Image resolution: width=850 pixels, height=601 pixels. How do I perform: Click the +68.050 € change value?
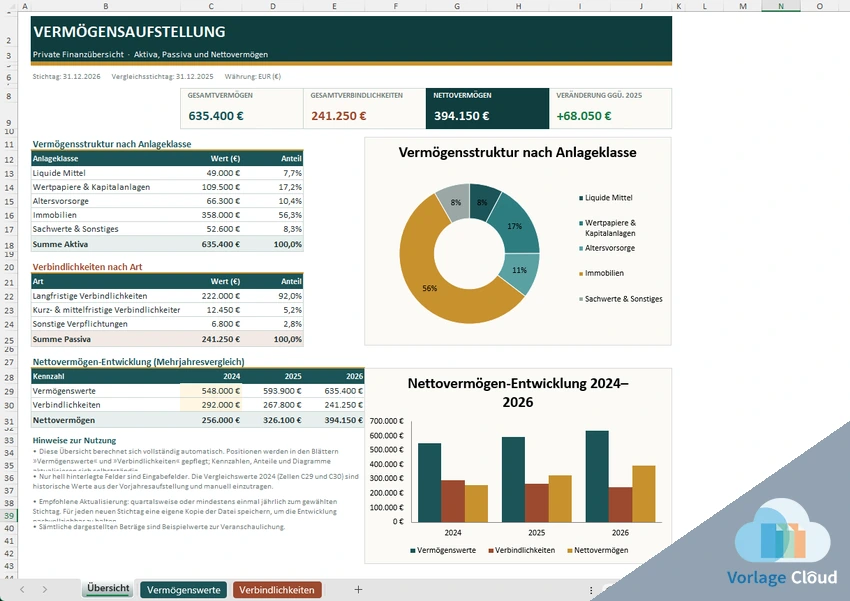(x=584, y=116)
